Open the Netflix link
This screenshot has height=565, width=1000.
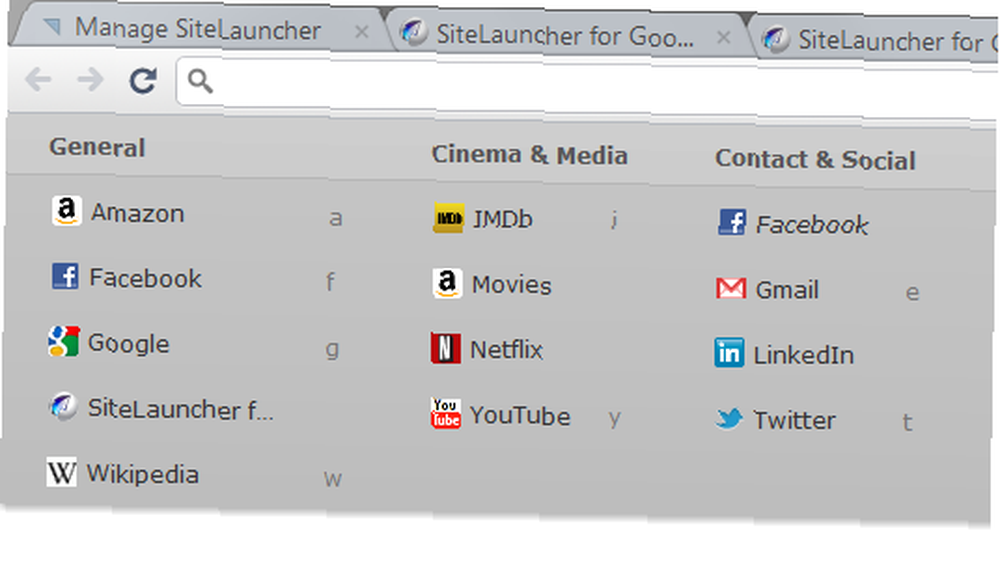click(x=506, y=350)
